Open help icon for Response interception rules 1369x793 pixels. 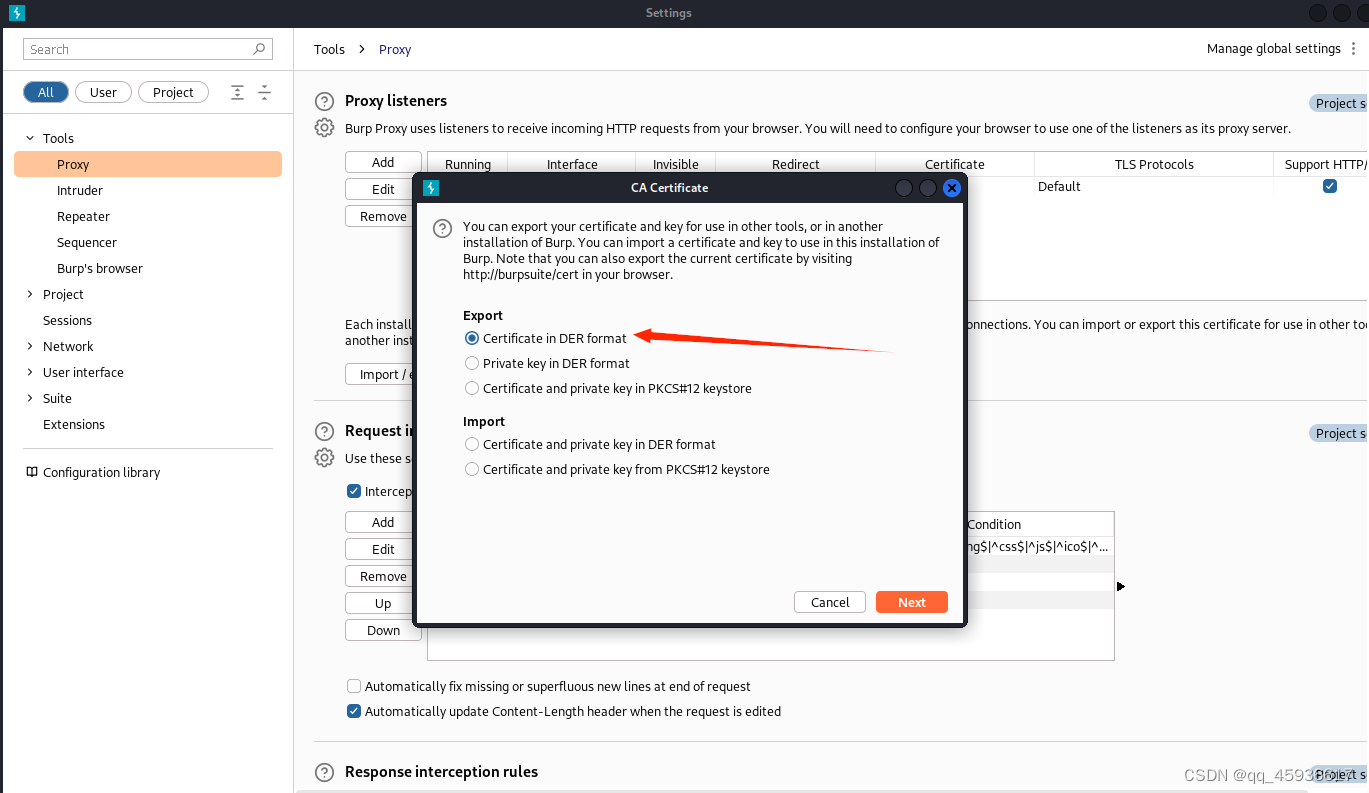tap(324, 772)
